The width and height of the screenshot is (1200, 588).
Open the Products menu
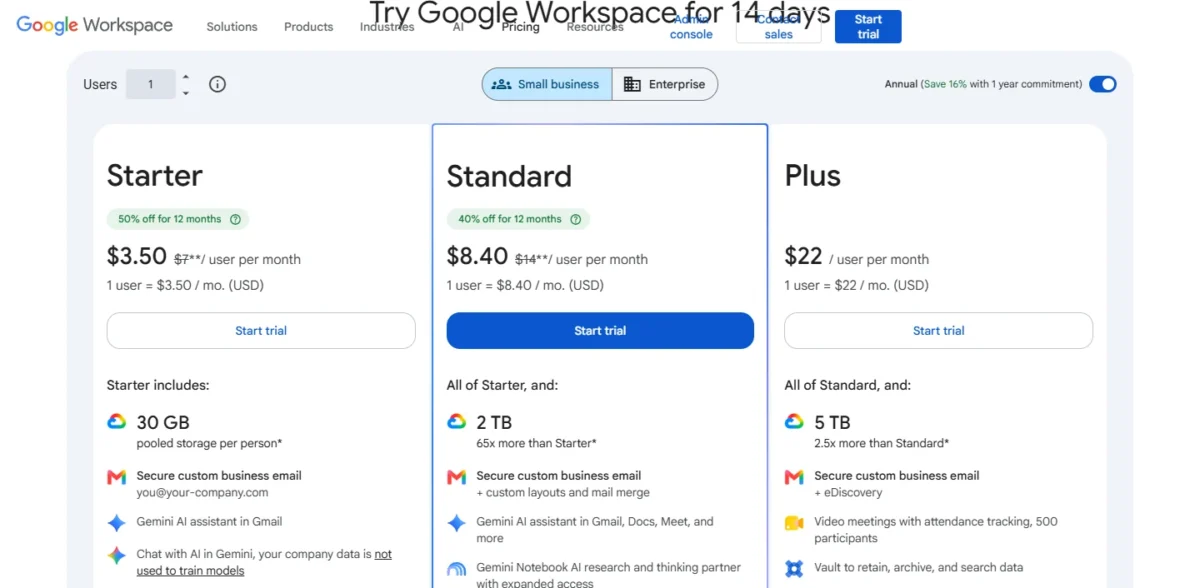coord(308,27)
